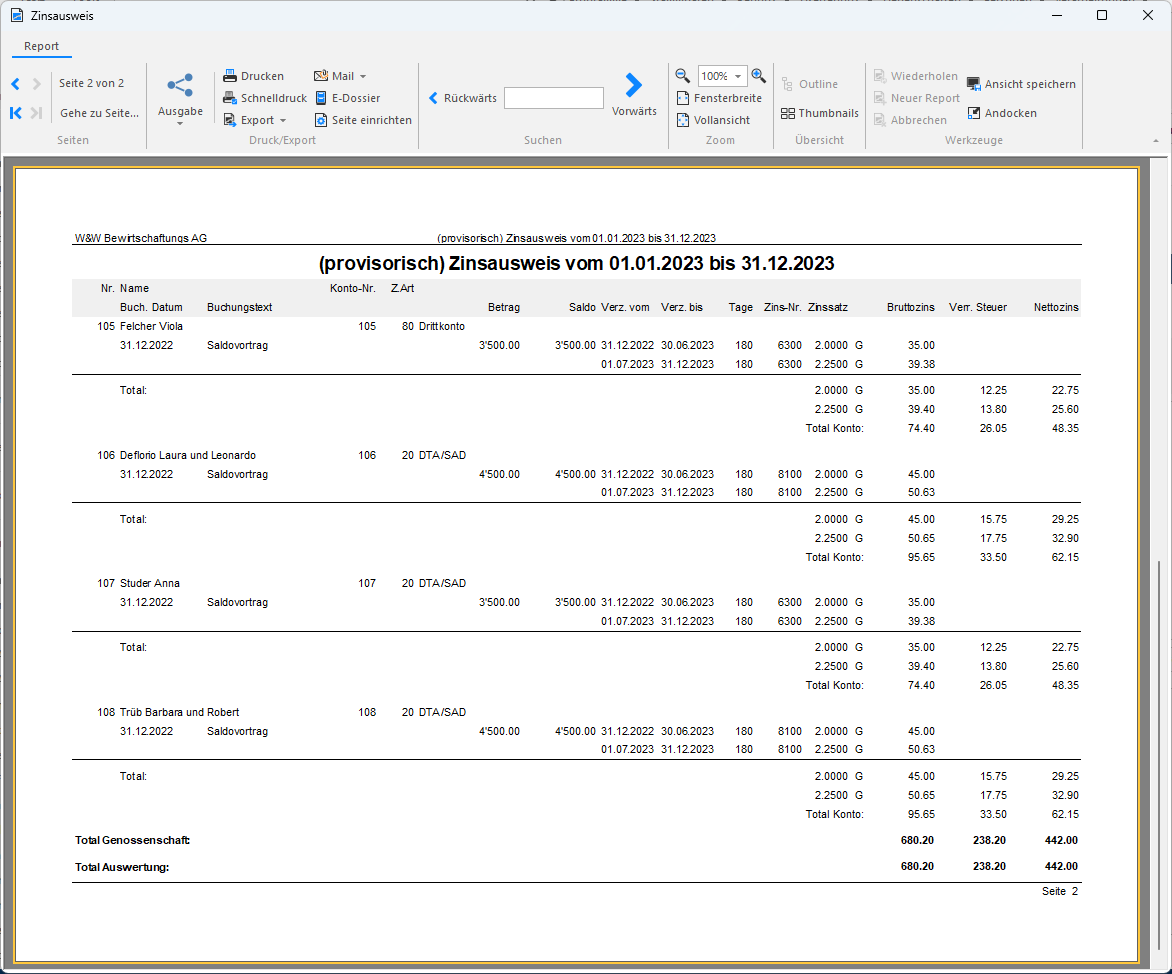
Task: Search Vorwärts with the blue arrow
Action: (634, 94)
